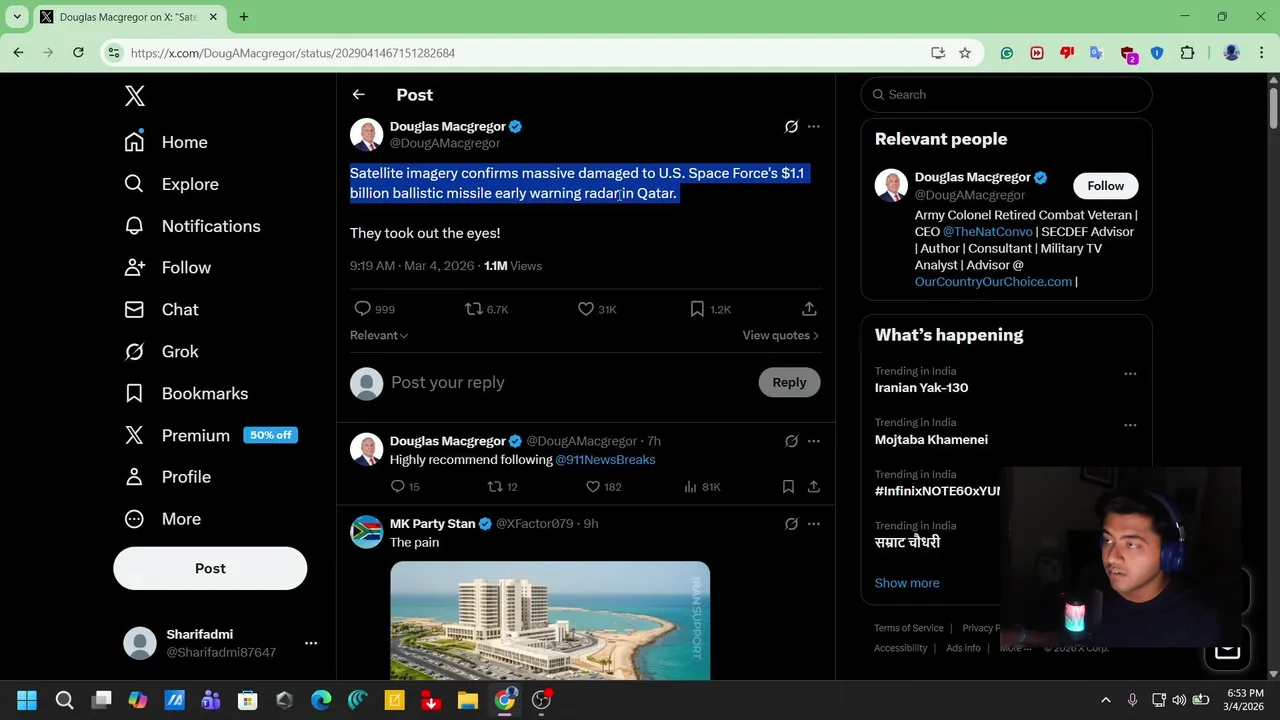Click the address bar URL
1280x720 pixels.
293,53
